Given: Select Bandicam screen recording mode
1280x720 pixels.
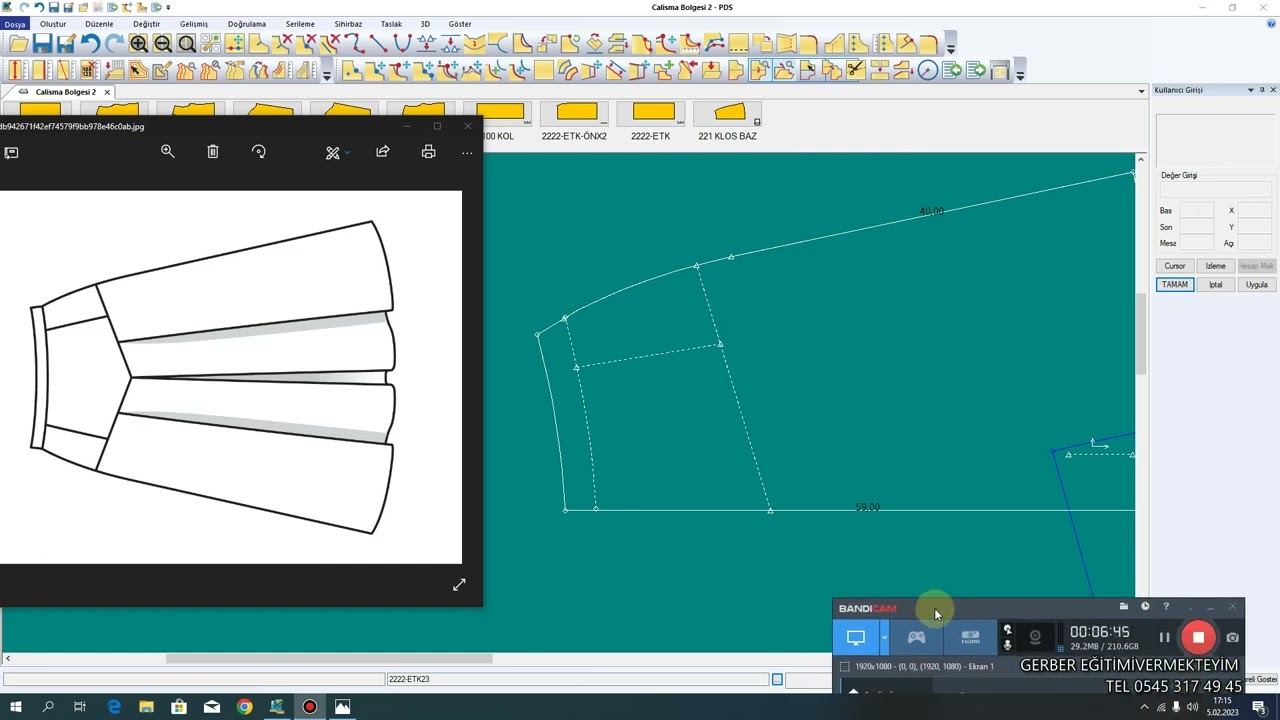Looking at the screenshot, I should coord(856,637).
